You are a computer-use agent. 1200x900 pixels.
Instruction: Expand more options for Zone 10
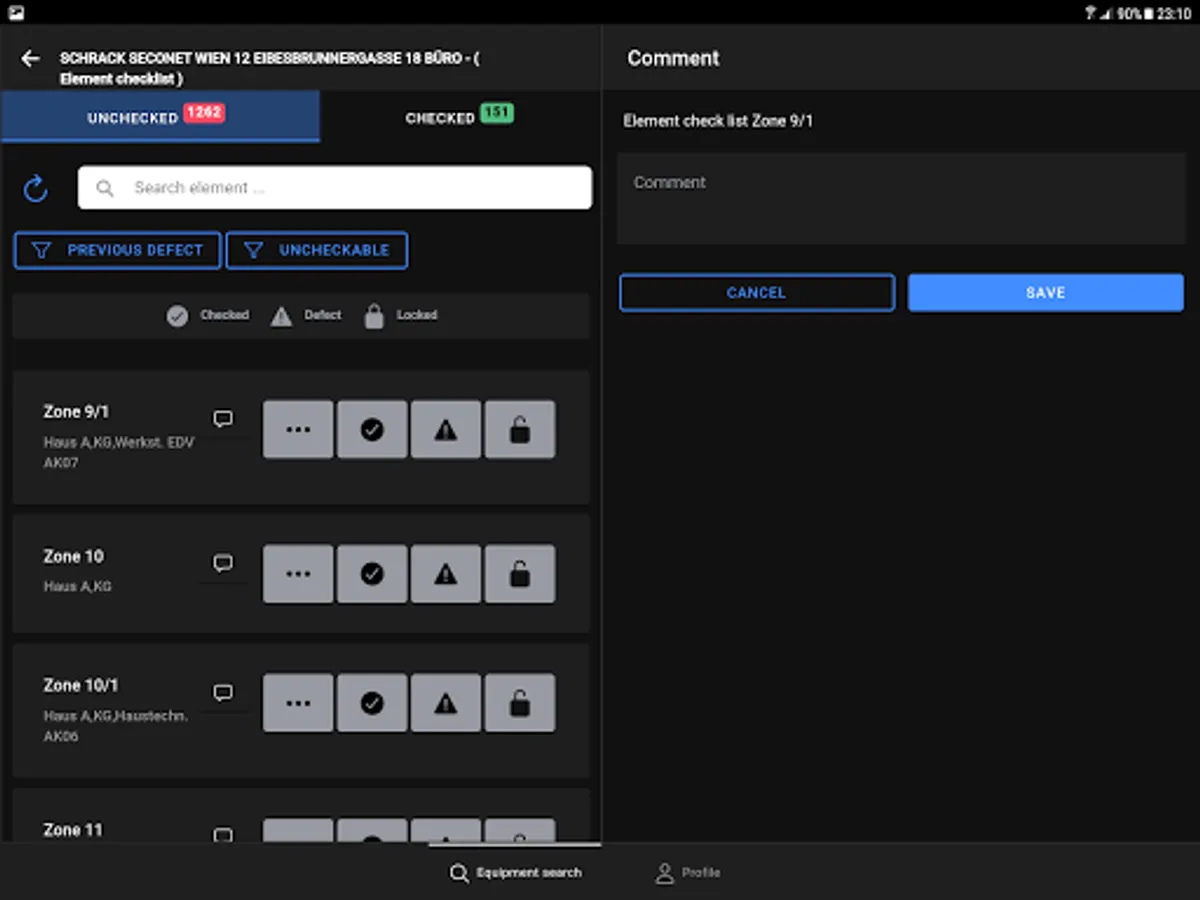(x=298, y=574)
